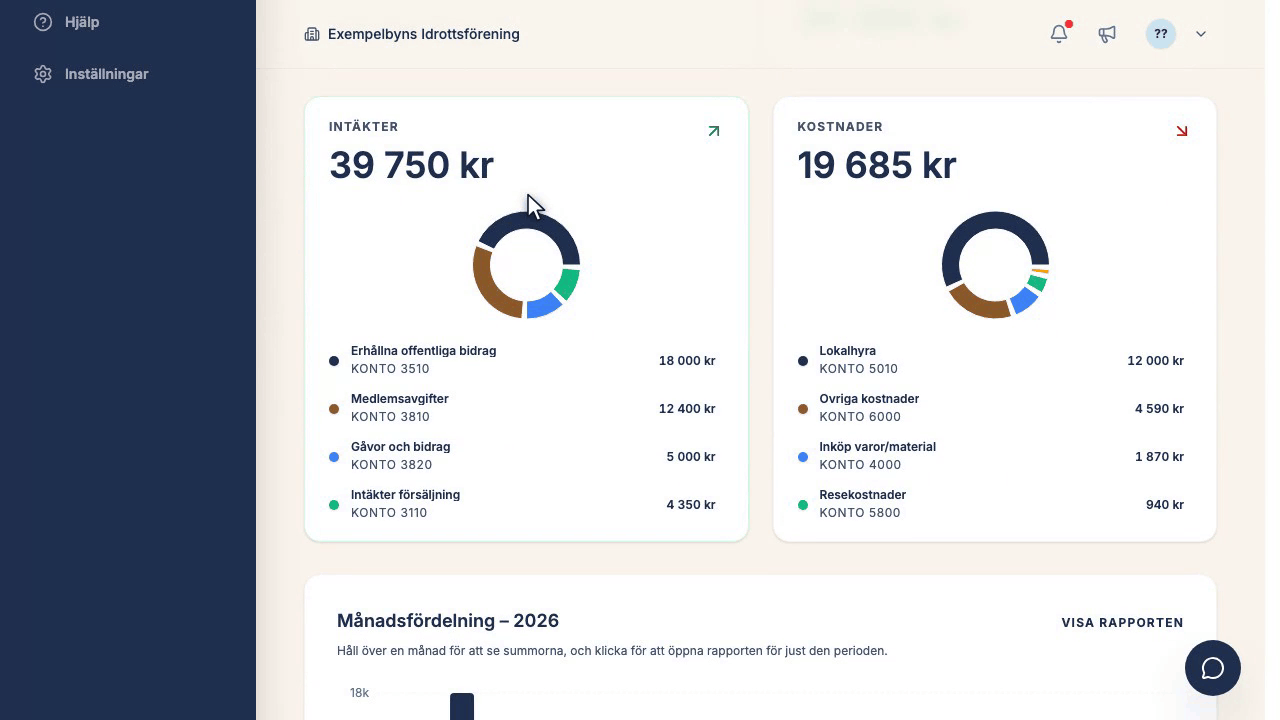The height and width of the screenshot is (720, 1280).
Task: Open Hjälp in the sidebar
Action: [82, 22]
